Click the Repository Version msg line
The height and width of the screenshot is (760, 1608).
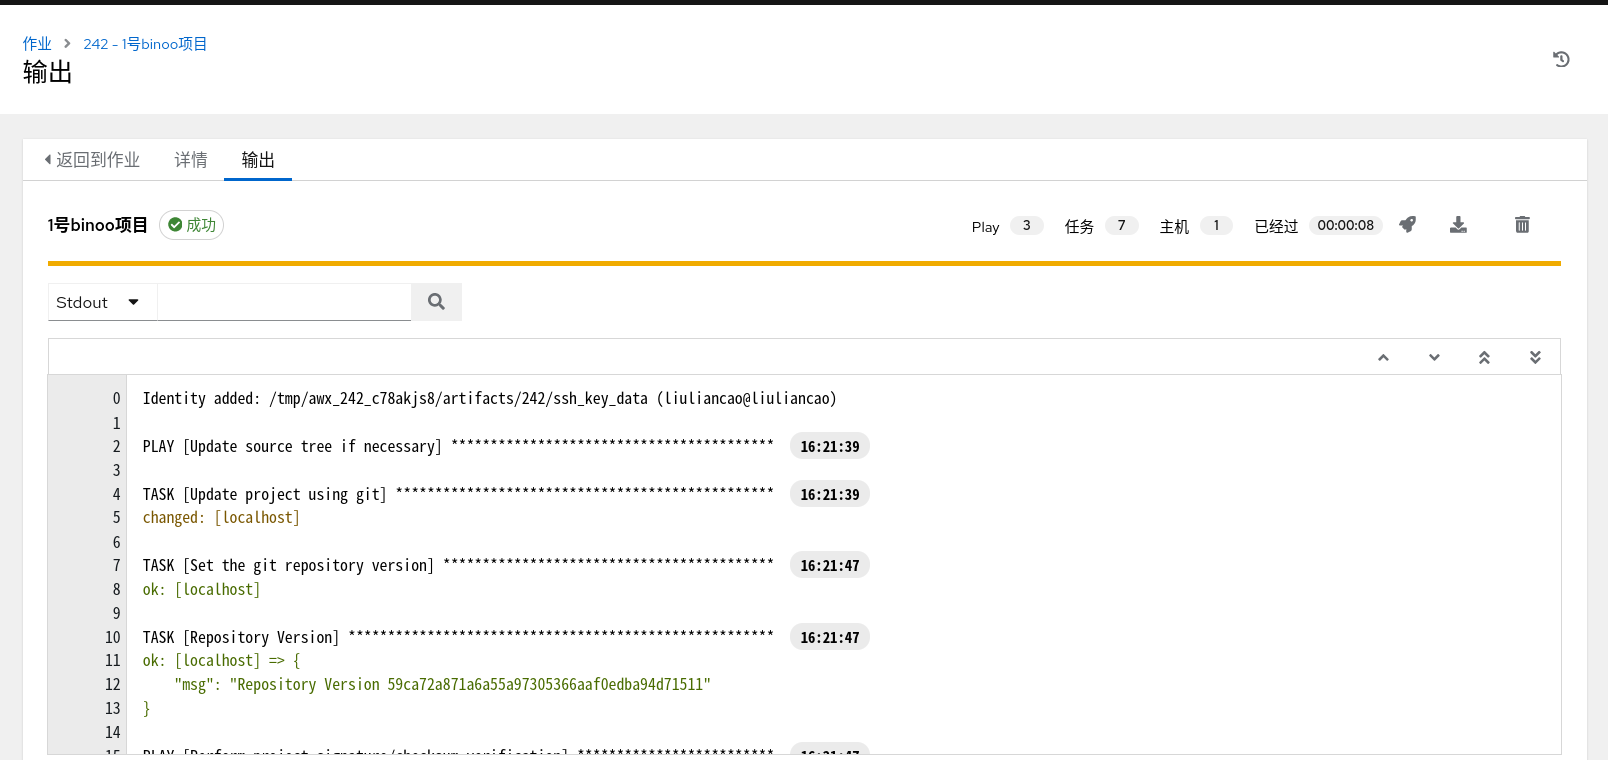443,685
